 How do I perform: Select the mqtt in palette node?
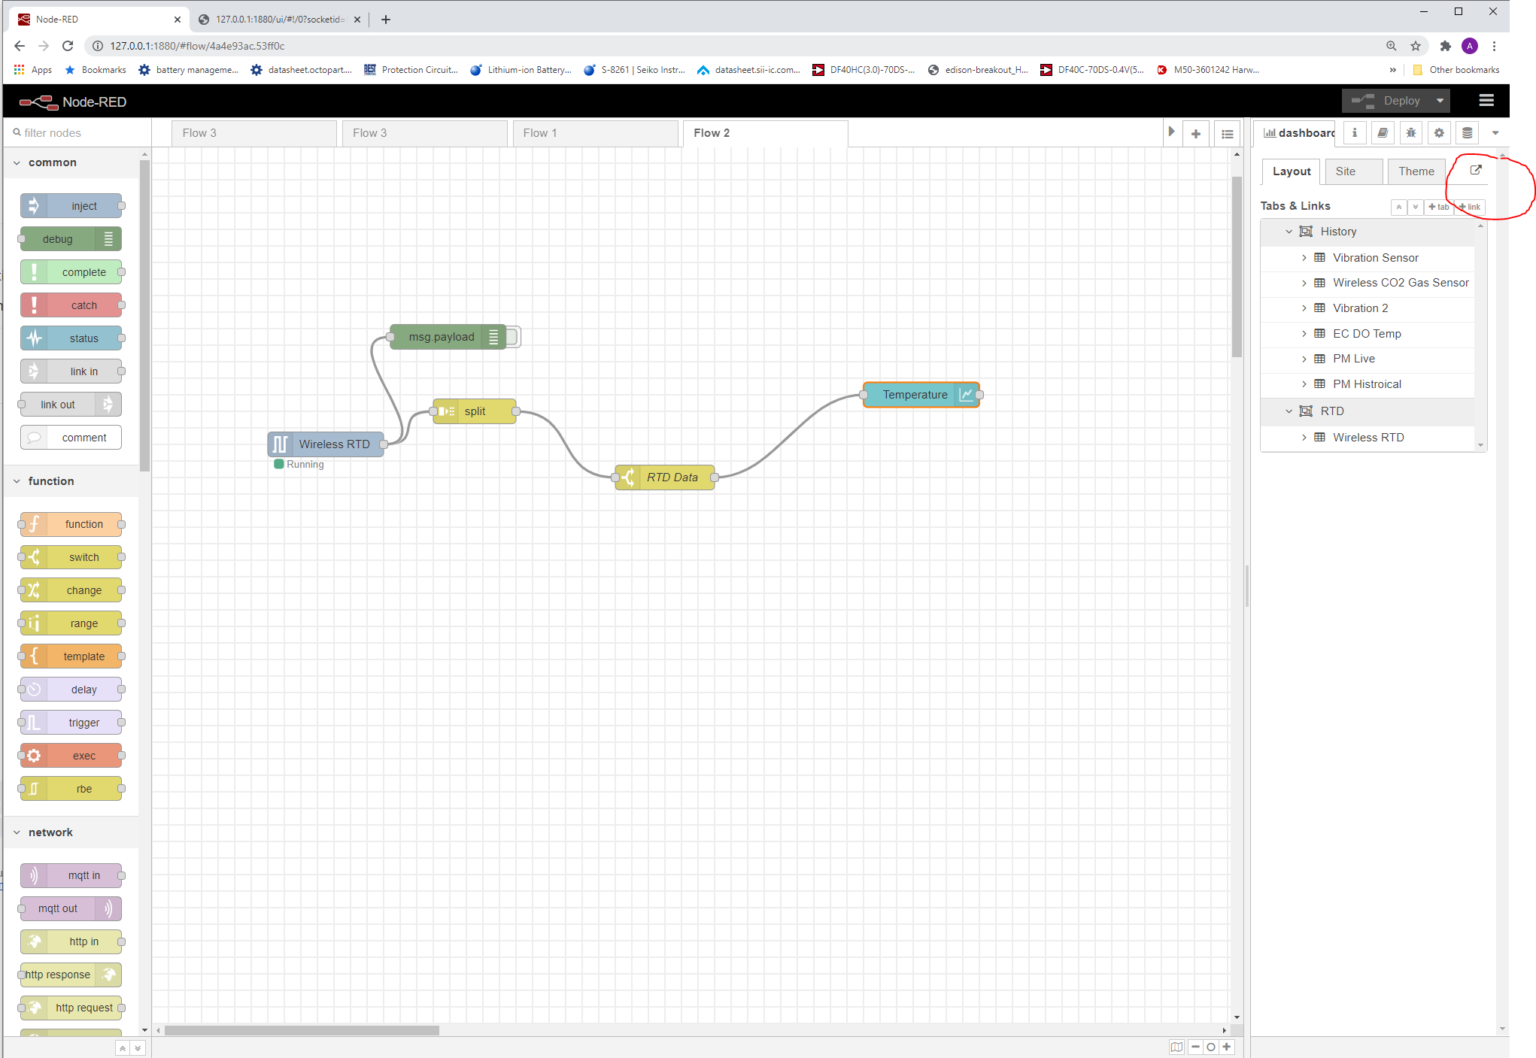click(71, 876)
